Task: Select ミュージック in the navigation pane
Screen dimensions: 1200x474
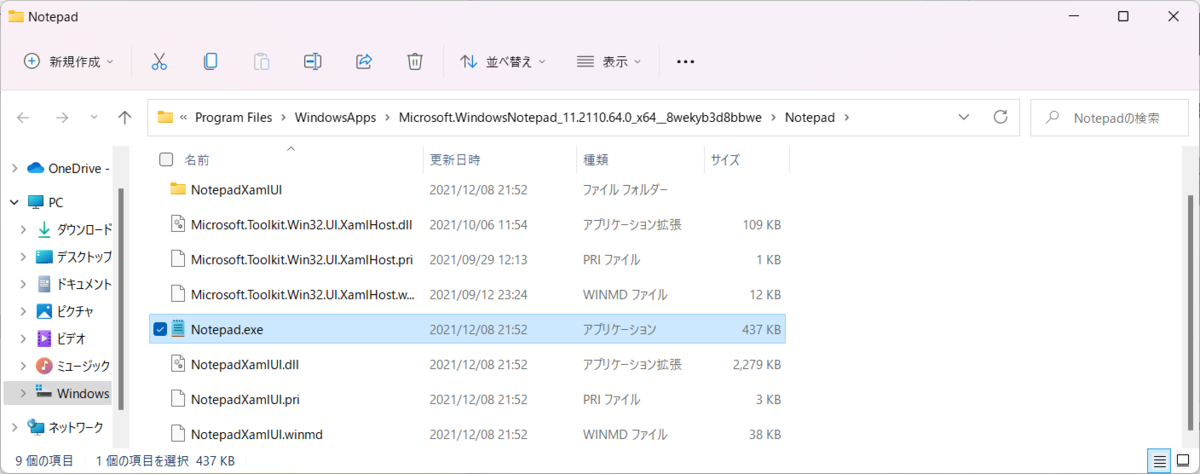Action: point(75,366)
